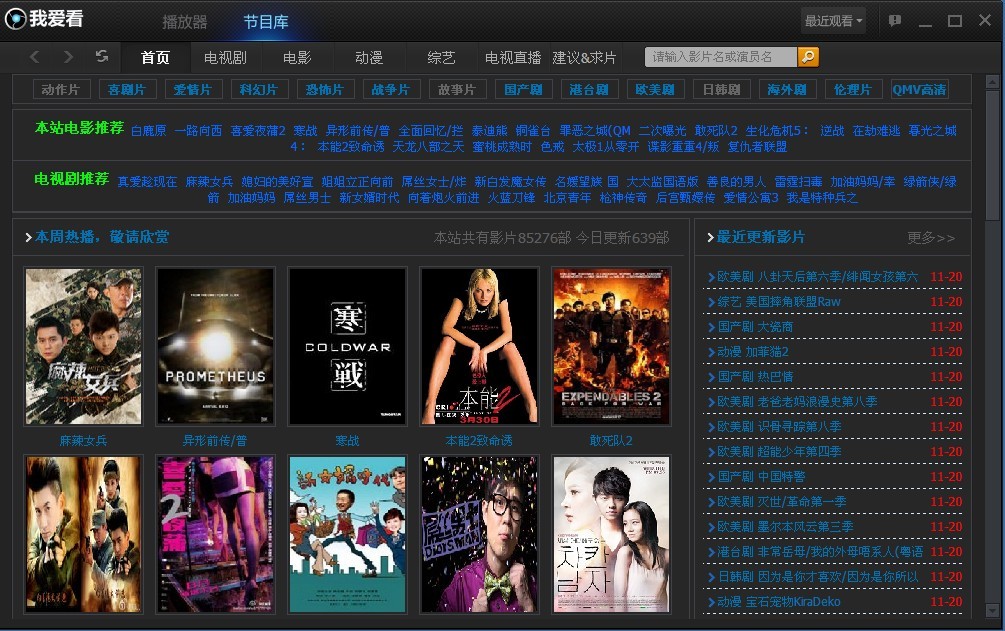Viewport: 1005px width, 631px height.
Task: Open the Expendables 2 poster thumbnail
Action: pos(611,346)
